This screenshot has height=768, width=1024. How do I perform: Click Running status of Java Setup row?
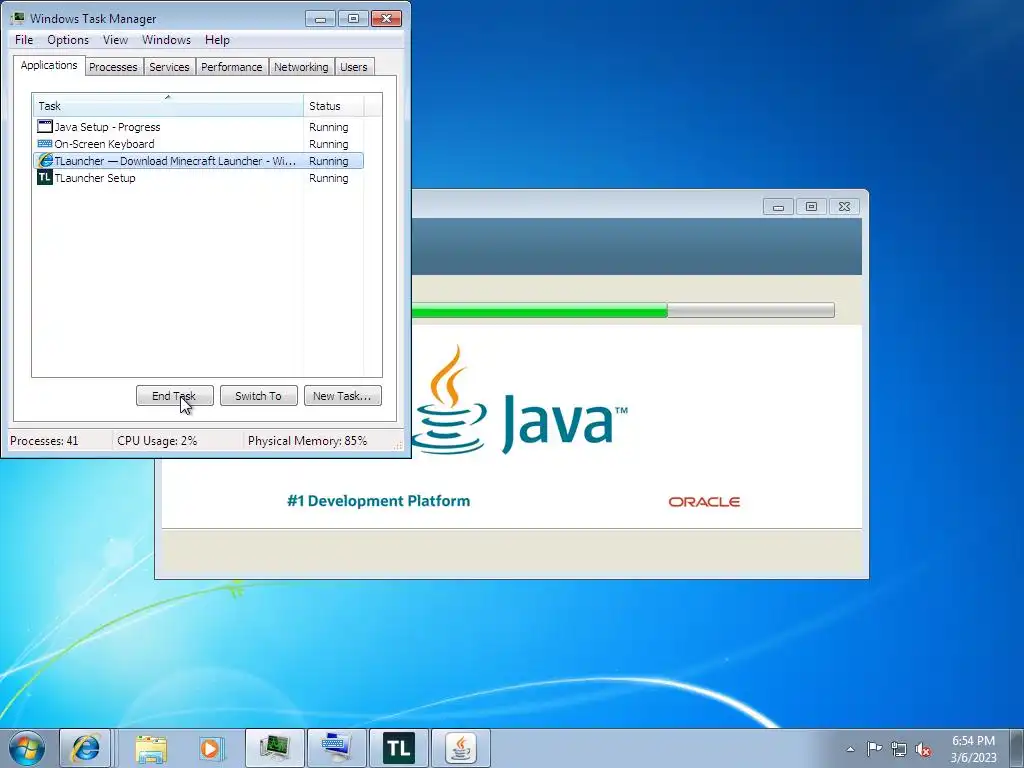click(328, 127)
